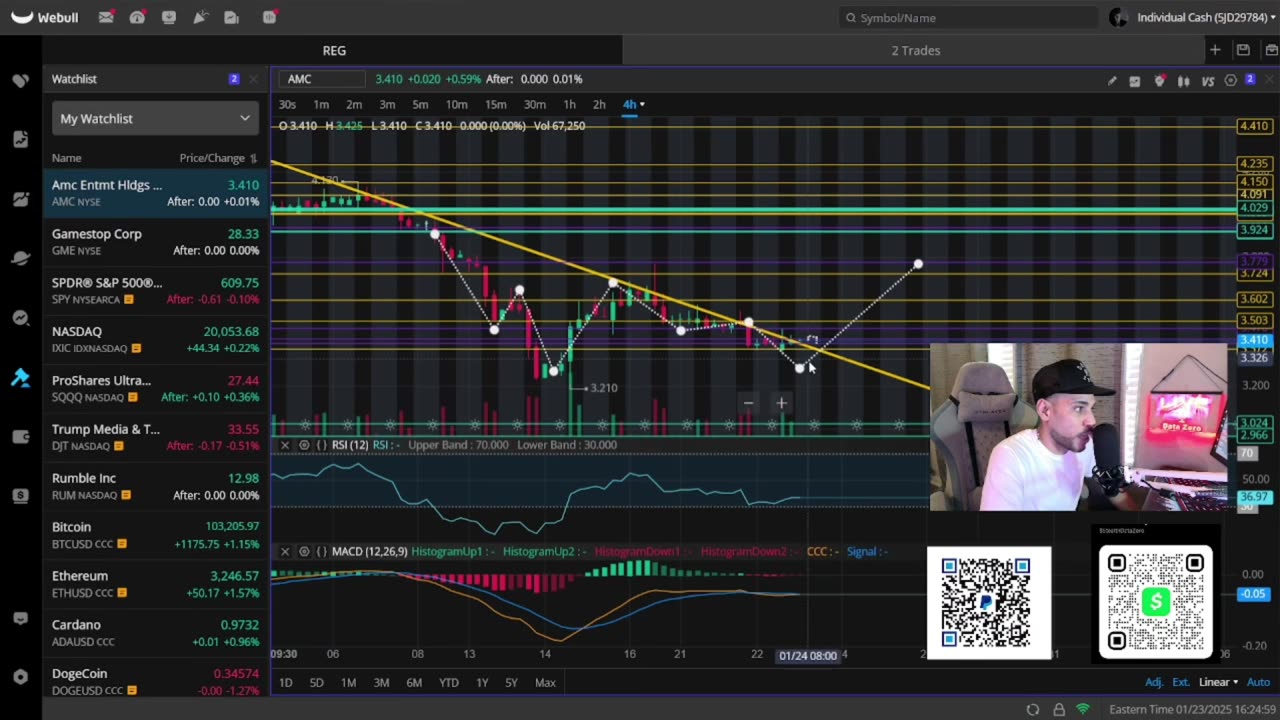
Task: Switch to the 2 Trades layout tab
Action: [x=916, y=50]
